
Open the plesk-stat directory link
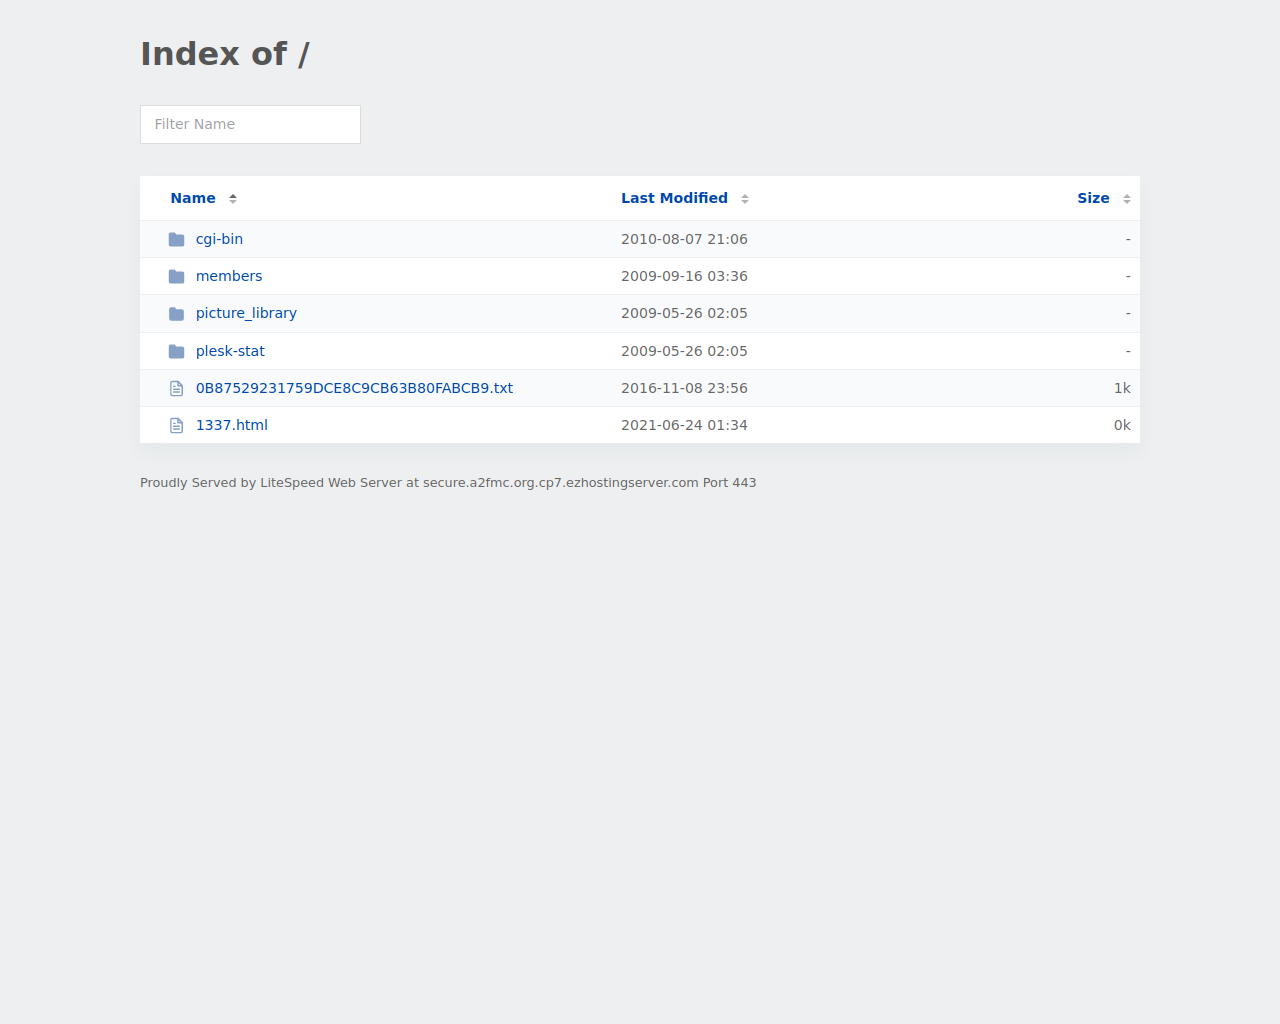tap(230, 351)
